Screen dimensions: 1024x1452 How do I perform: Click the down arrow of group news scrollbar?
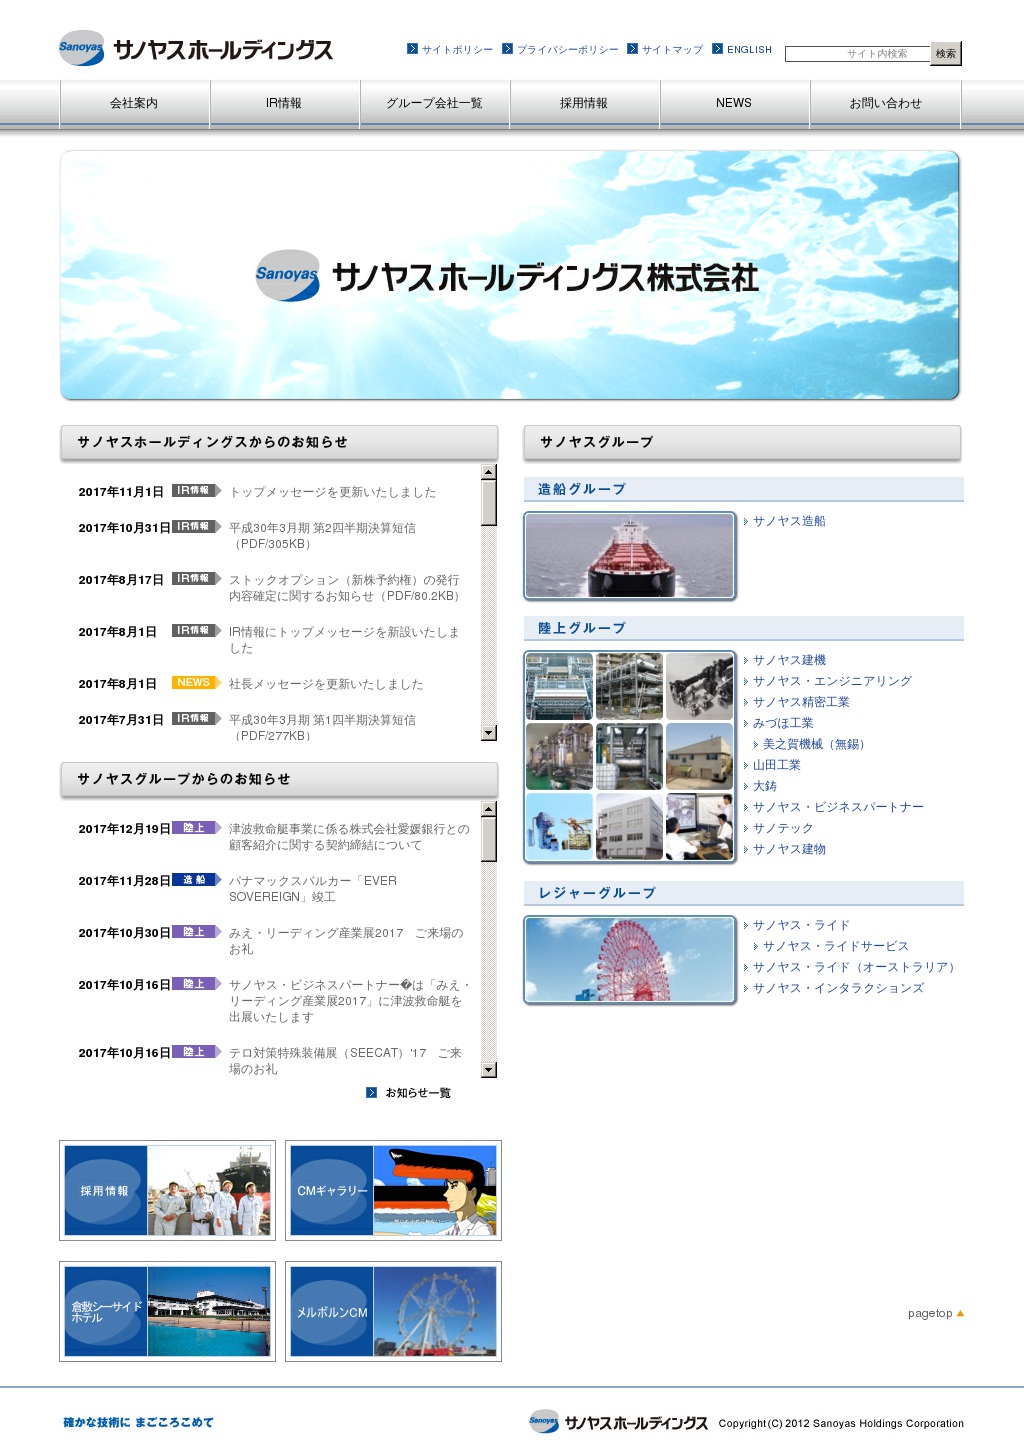click(x=489, y=1070)
